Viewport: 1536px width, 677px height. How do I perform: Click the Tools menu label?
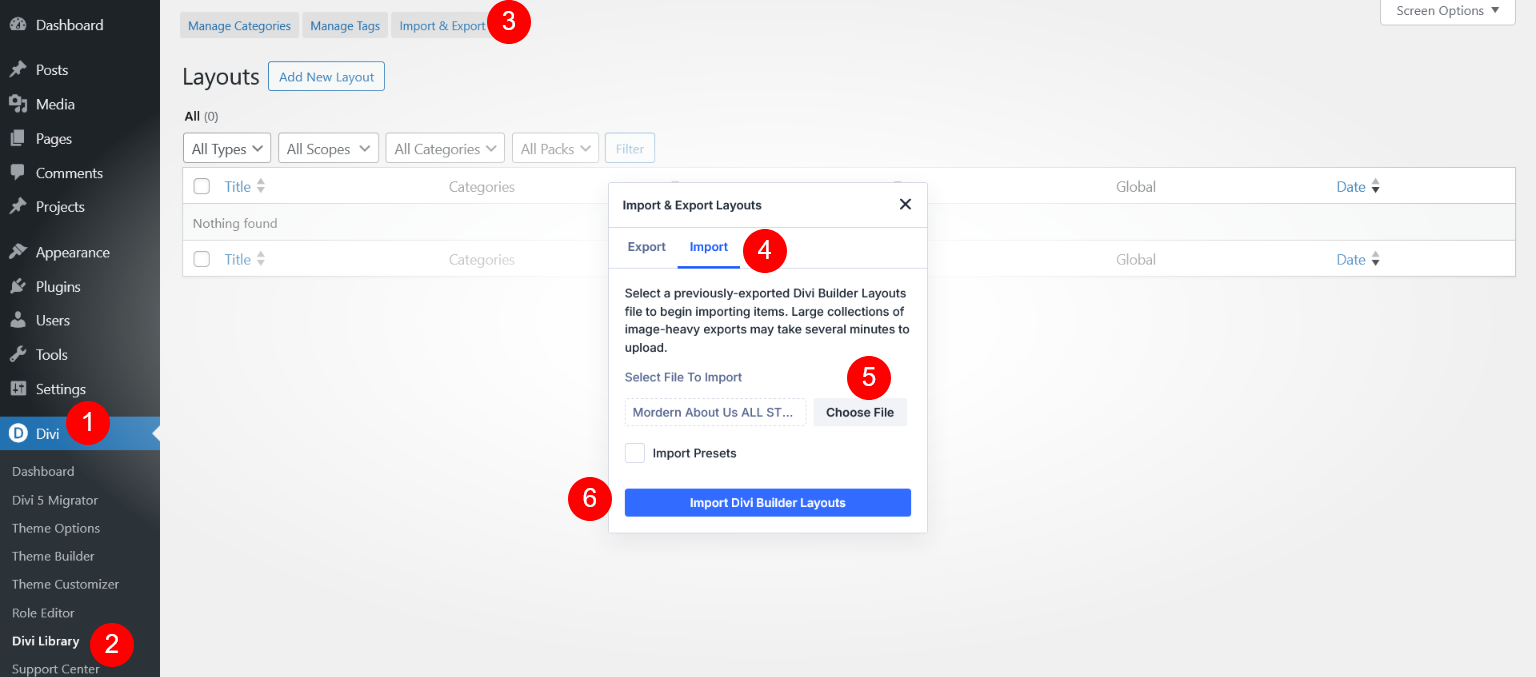52,354
